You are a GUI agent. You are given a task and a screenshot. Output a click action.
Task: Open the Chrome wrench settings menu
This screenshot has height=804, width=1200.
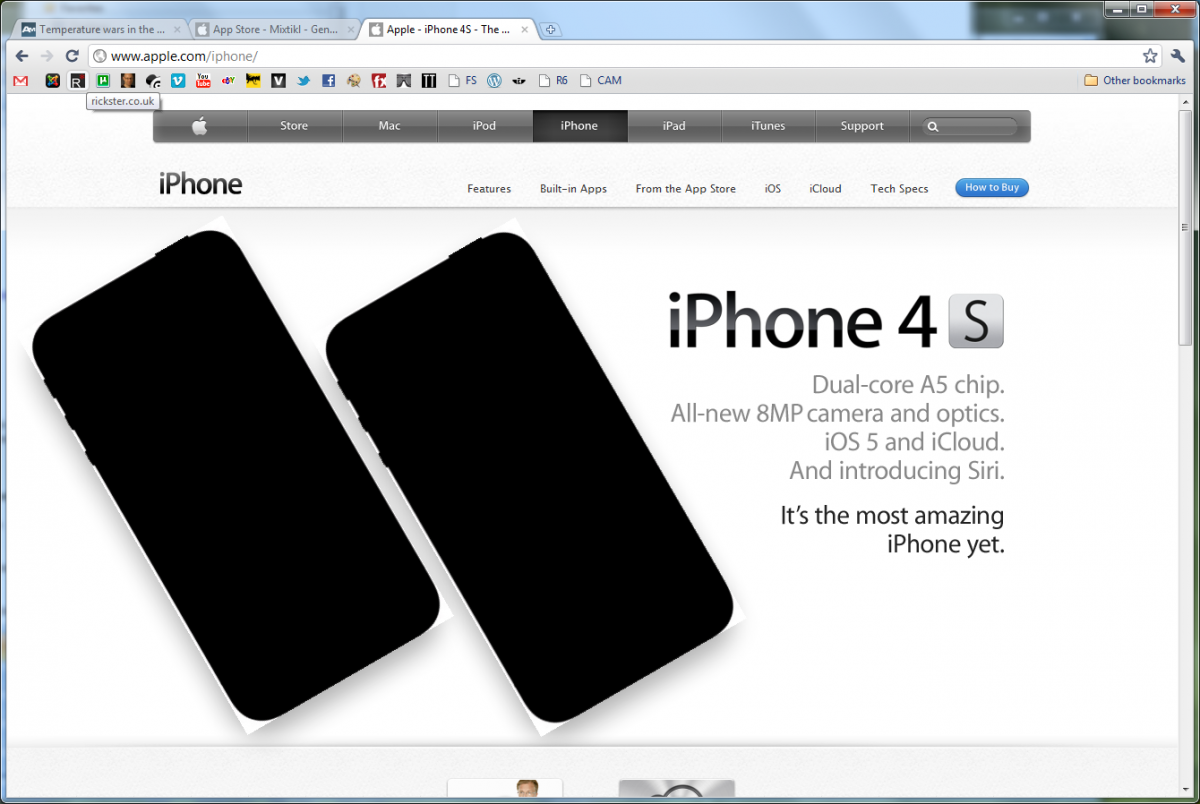click(1177, 56)
